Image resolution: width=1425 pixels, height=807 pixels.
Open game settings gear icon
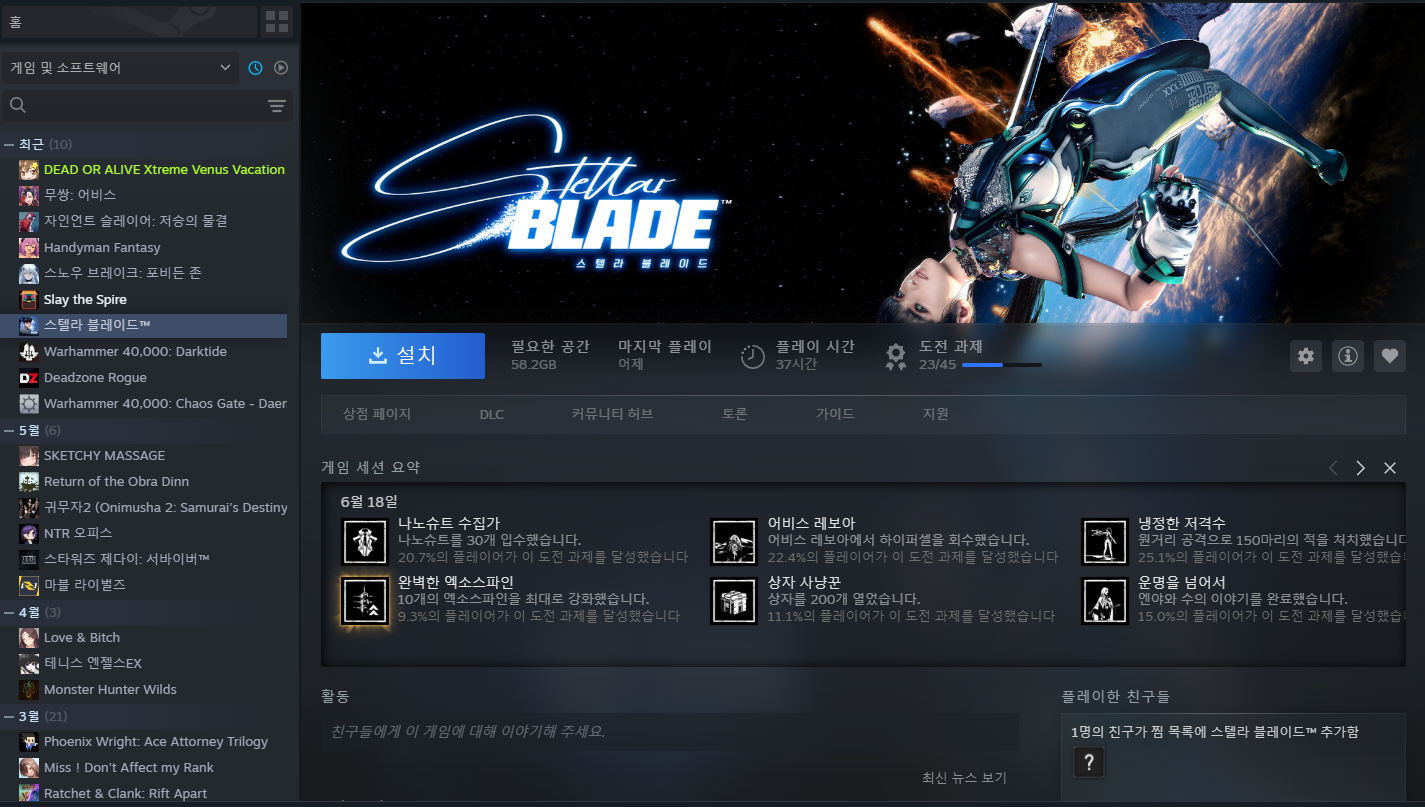pyautogui.click(x=1305, y=355)
